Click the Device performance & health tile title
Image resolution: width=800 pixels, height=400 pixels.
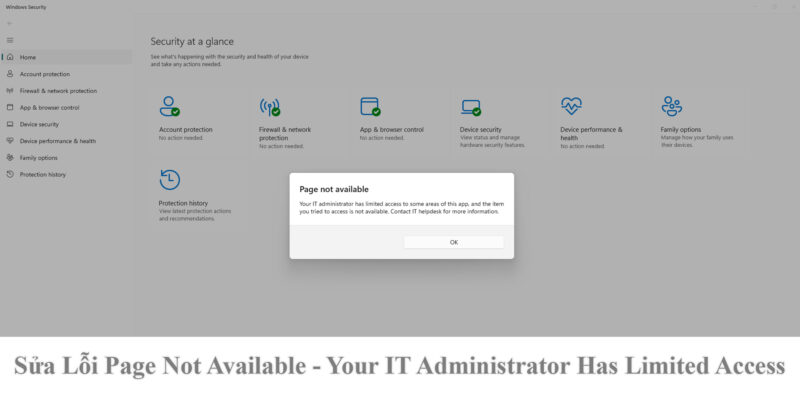pos(591,134)
